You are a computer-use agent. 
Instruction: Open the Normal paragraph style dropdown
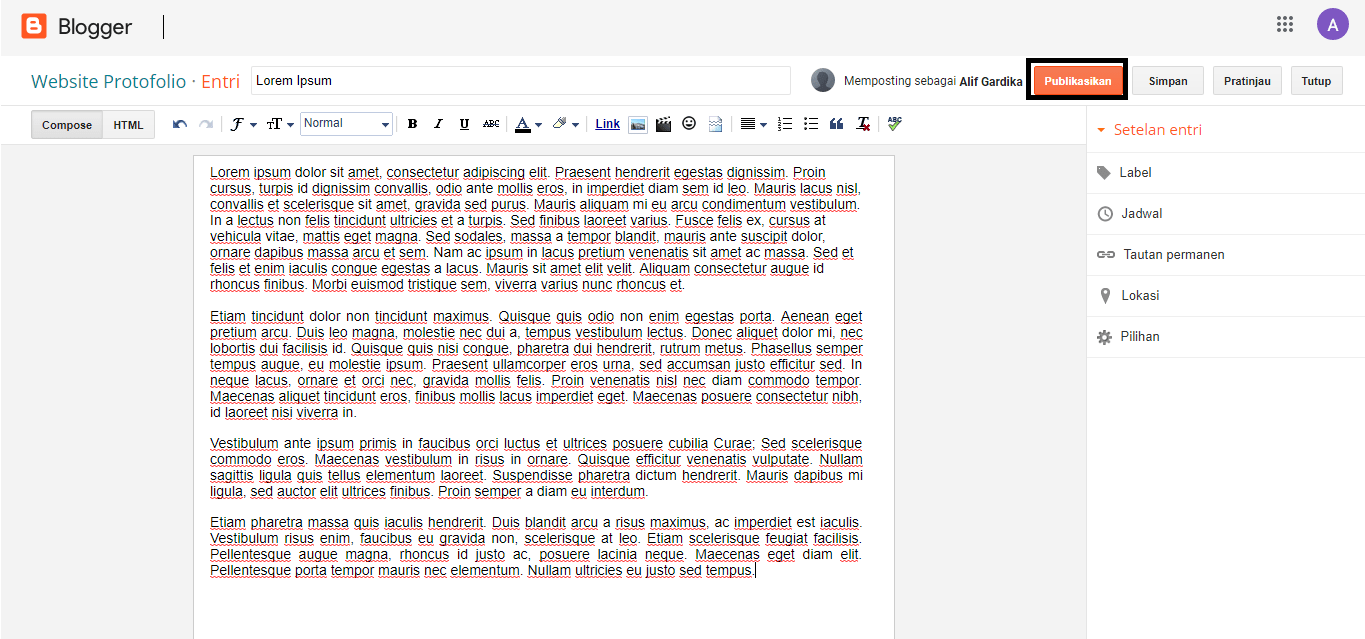coord(345,123)
